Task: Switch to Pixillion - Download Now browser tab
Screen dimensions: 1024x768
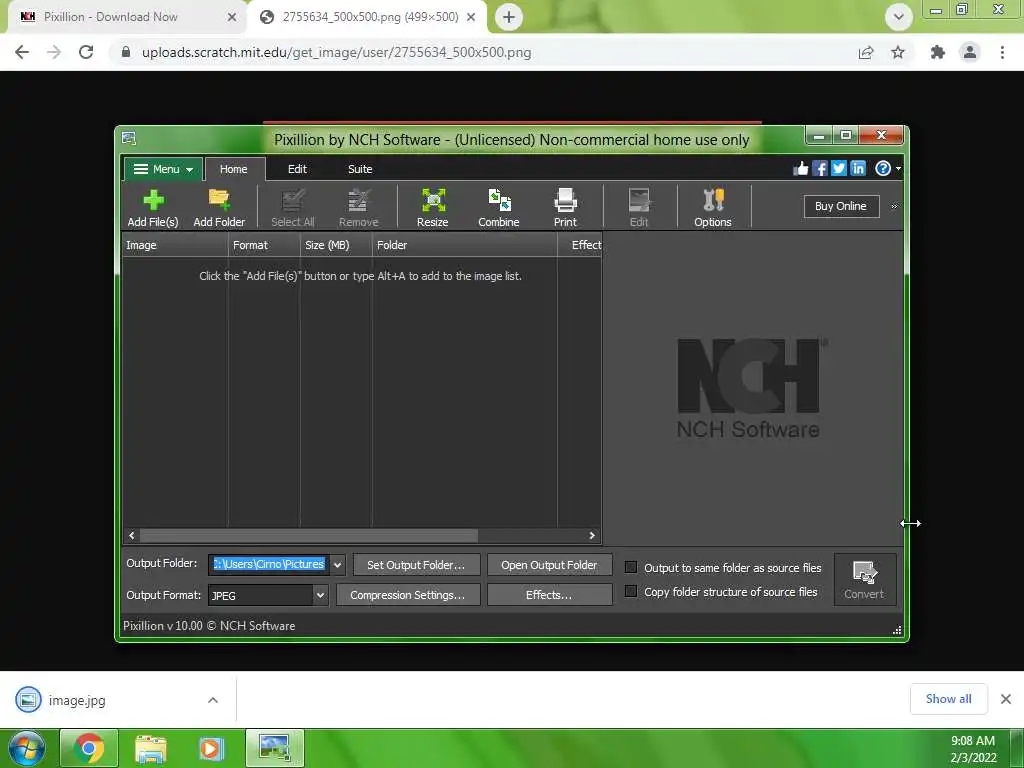Action: 127,17
